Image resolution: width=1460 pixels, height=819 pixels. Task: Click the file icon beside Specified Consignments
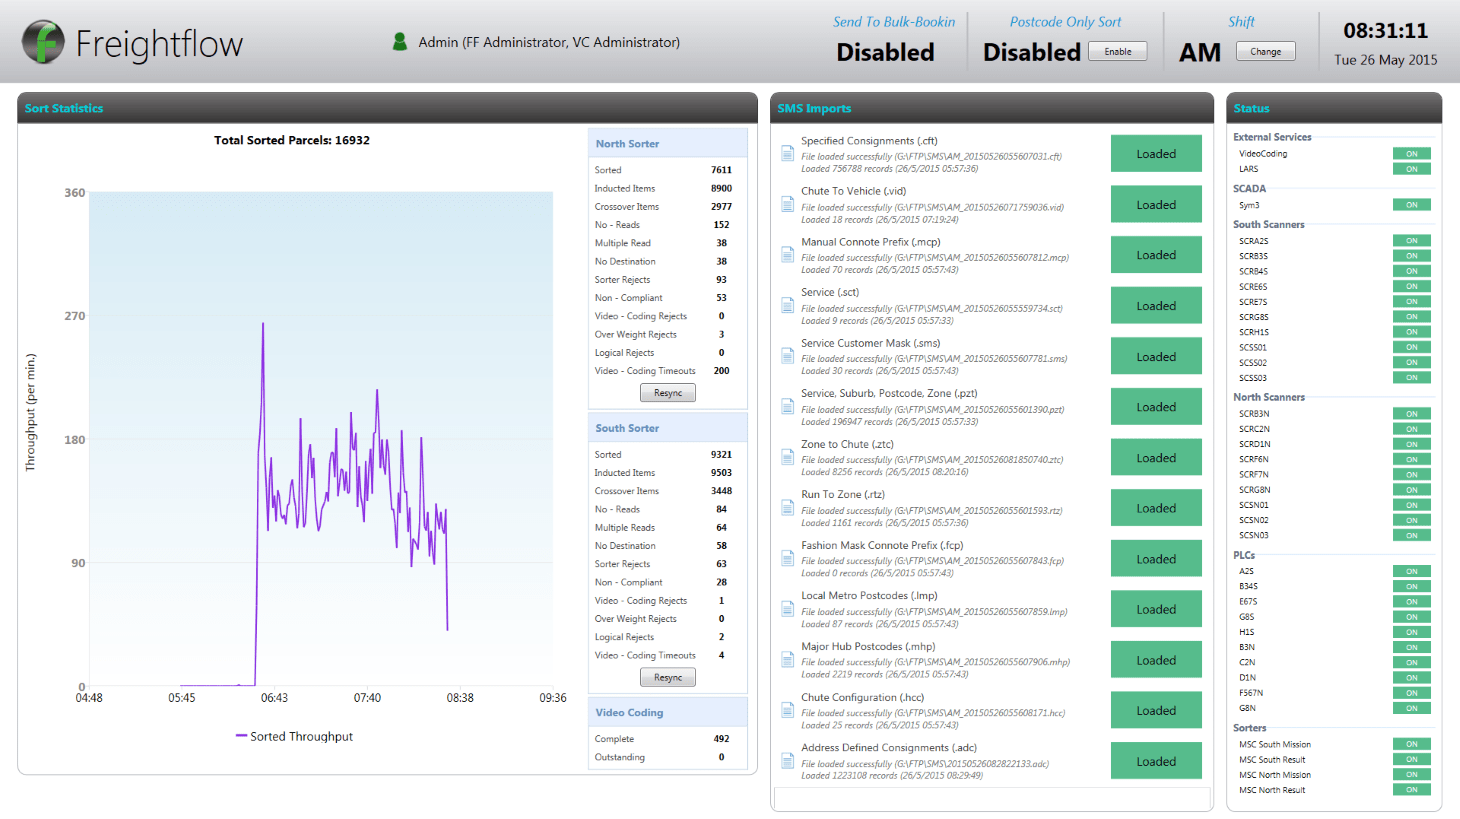tap(786, 152)
